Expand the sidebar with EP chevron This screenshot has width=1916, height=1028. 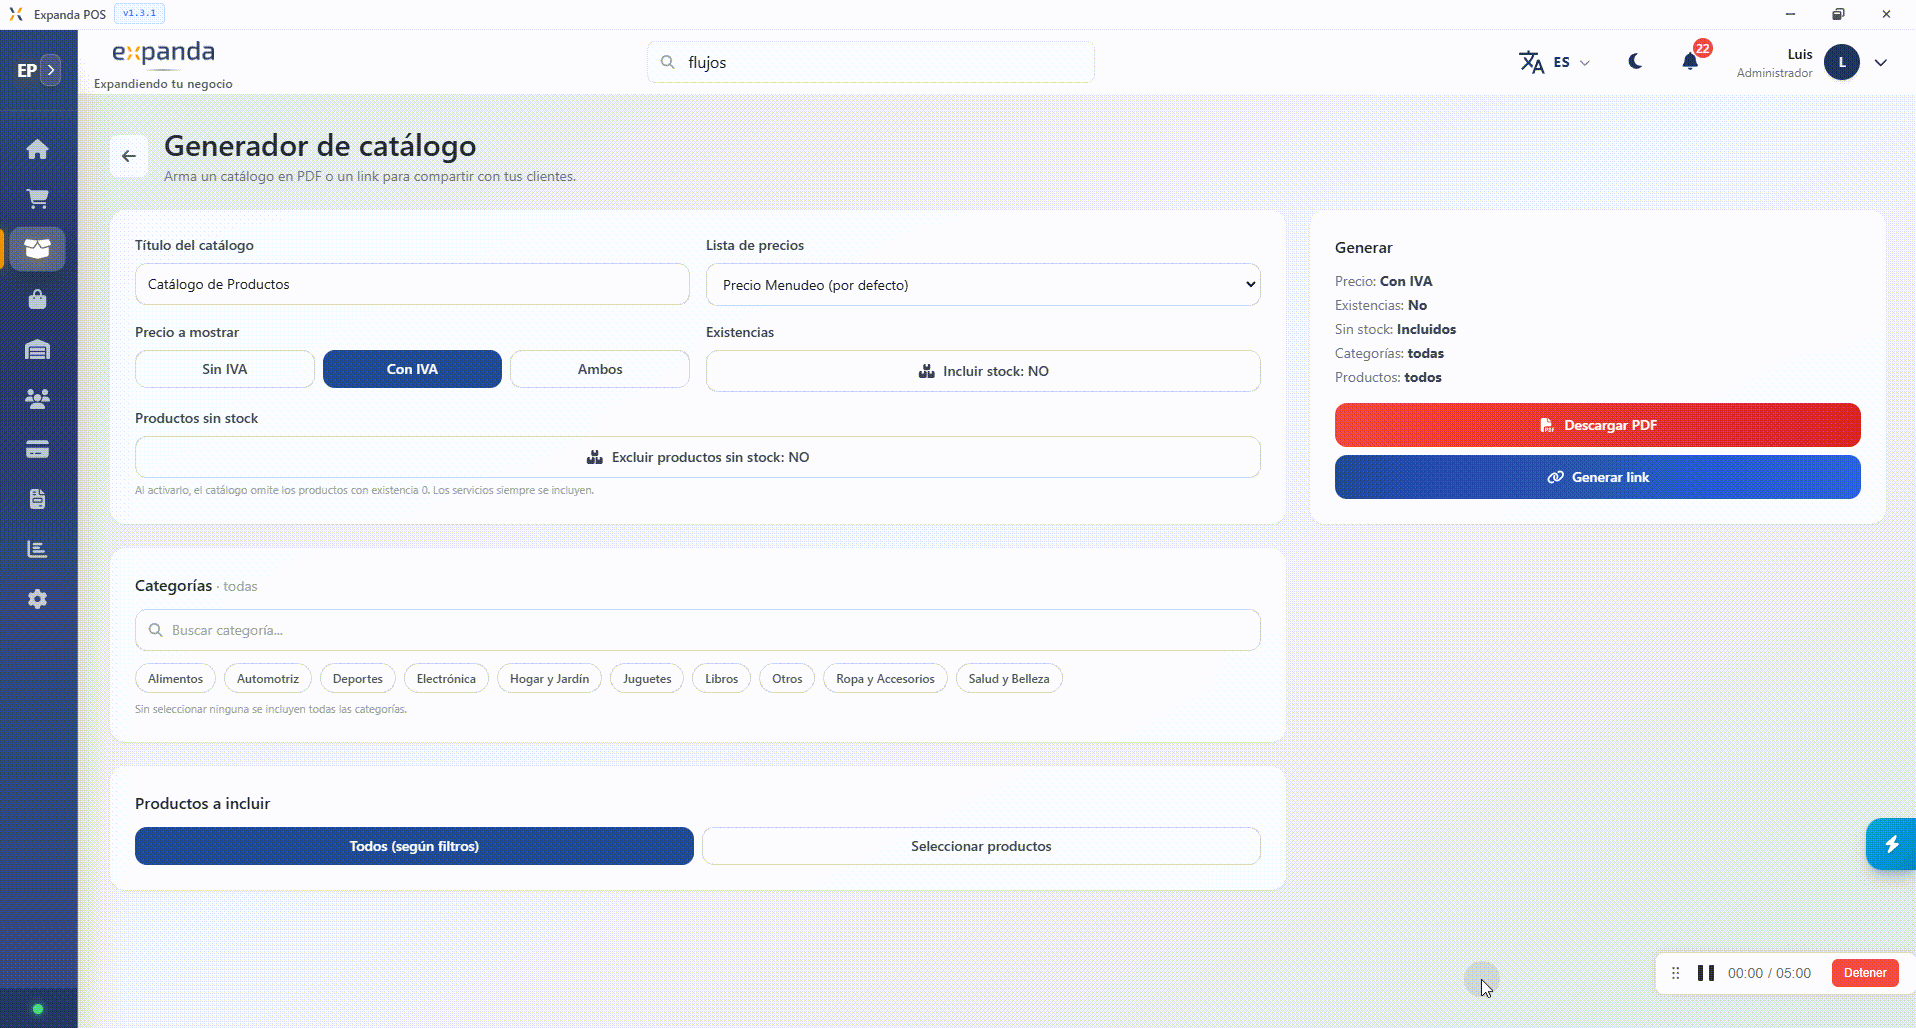[51, 70]
